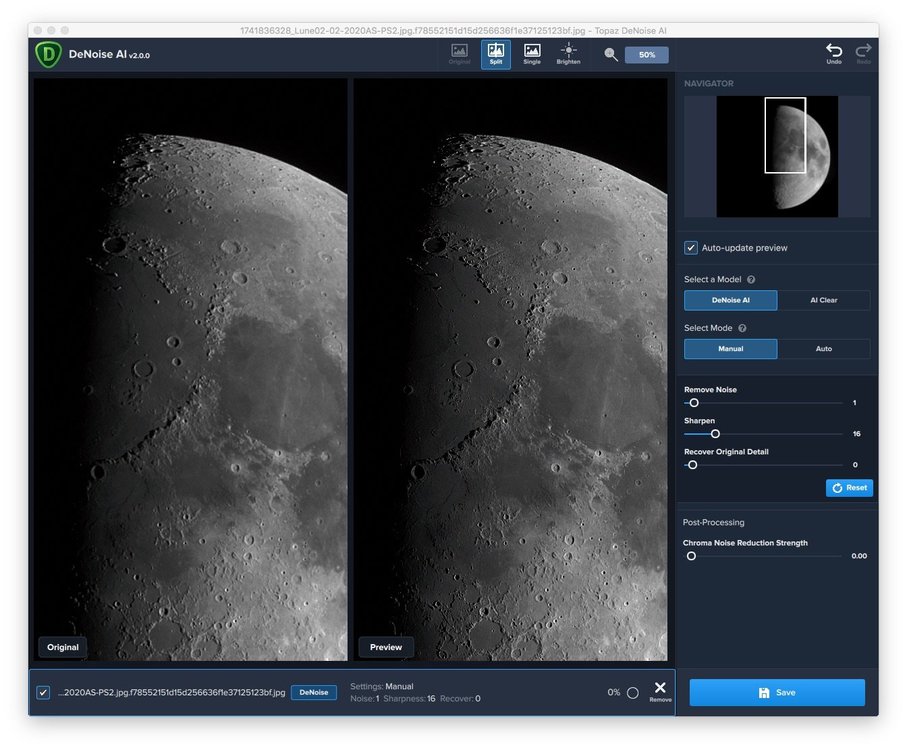Save the processed image
The width and height of the screenshot is (907, 750).
tap(777, 693)
